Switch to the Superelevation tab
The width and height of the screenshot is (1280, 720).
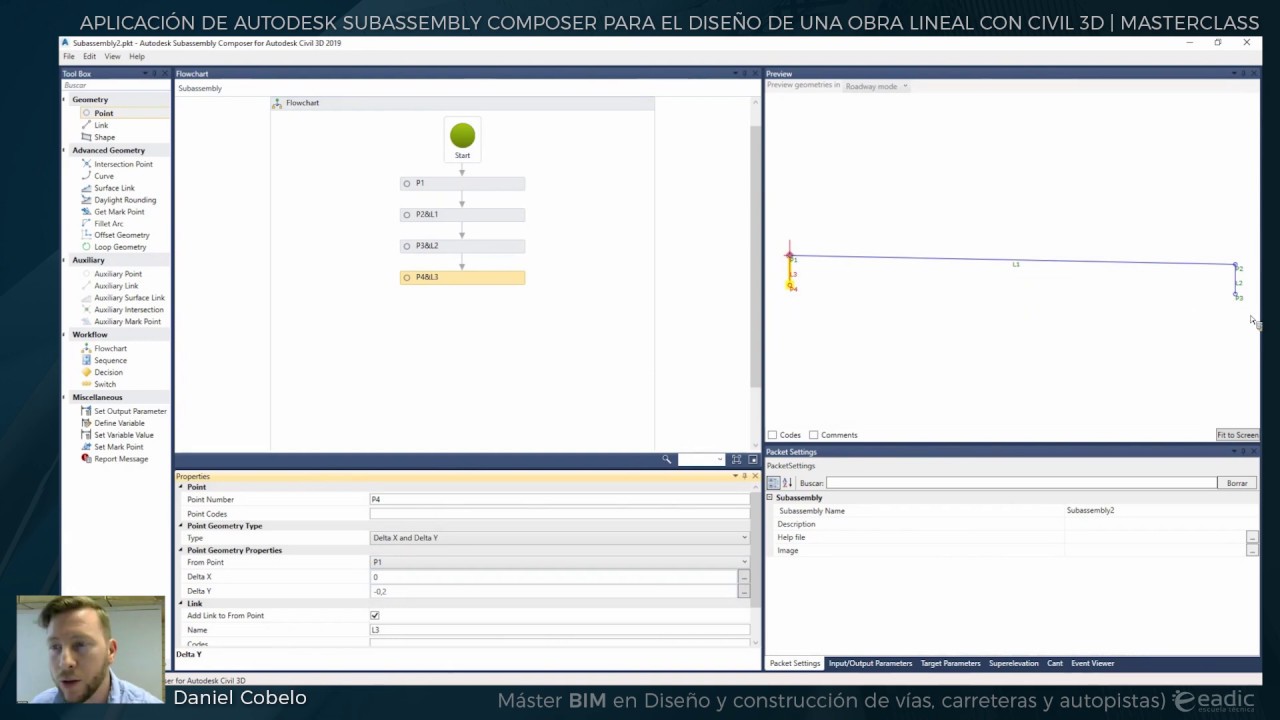(1014, 663)
